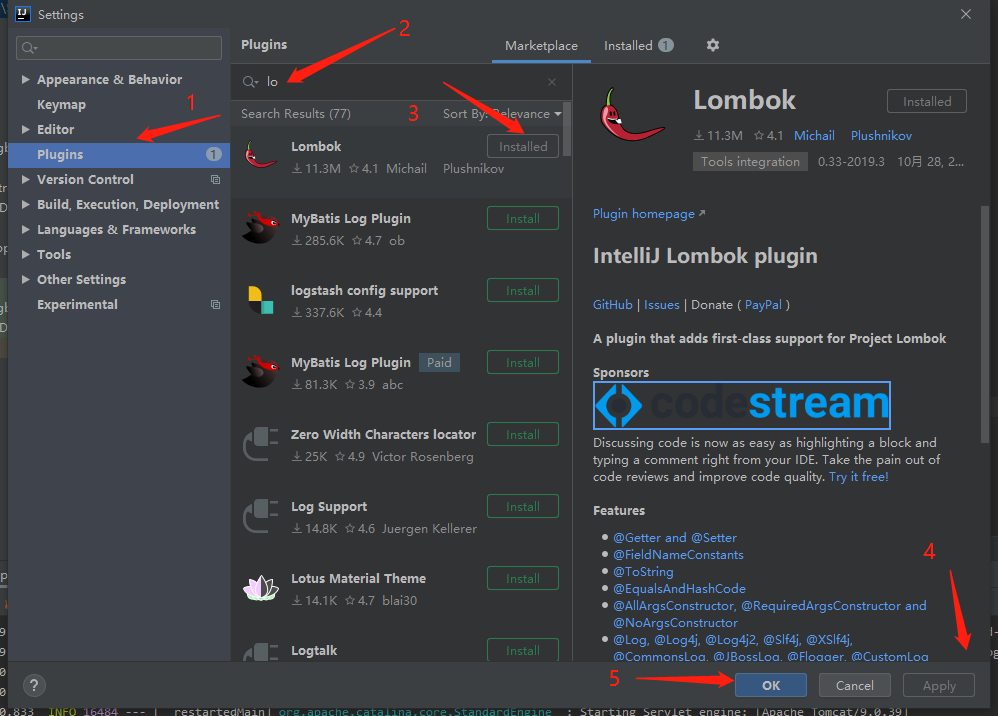Image resolution: width=998 pixels, height=716 pixels.
Task: Click Installed button in Lombok details header
Action: click(x=927, y=101)
